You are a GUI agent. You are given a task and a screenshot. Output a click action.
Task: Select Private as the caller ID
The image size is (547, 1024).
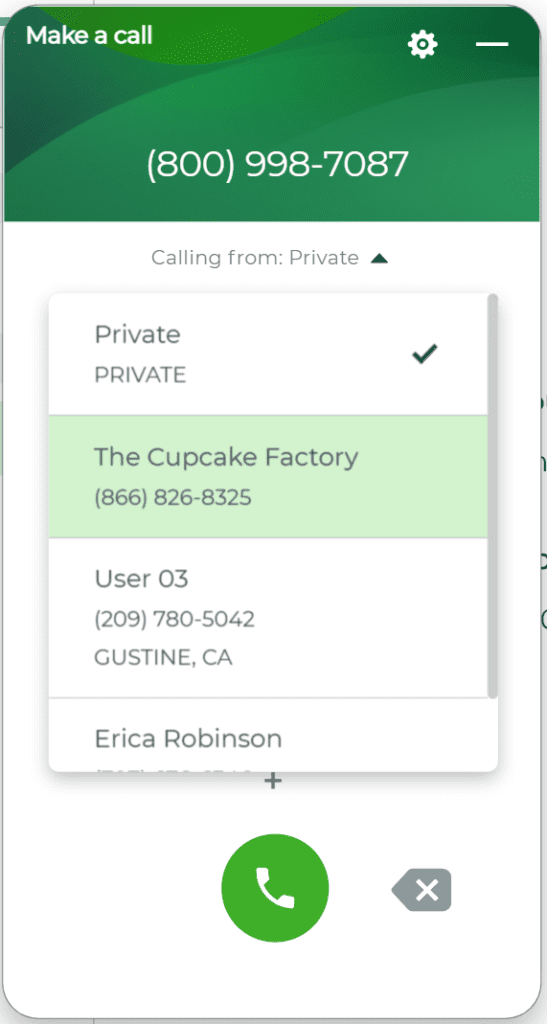point(268,354)
